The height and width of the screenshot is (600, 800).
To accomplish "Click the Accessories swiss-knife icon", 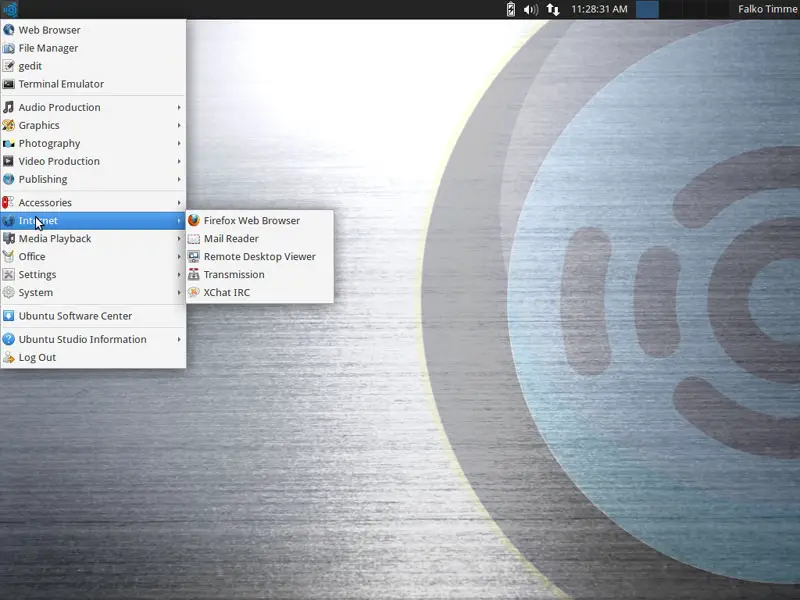I will coord(9,203).
